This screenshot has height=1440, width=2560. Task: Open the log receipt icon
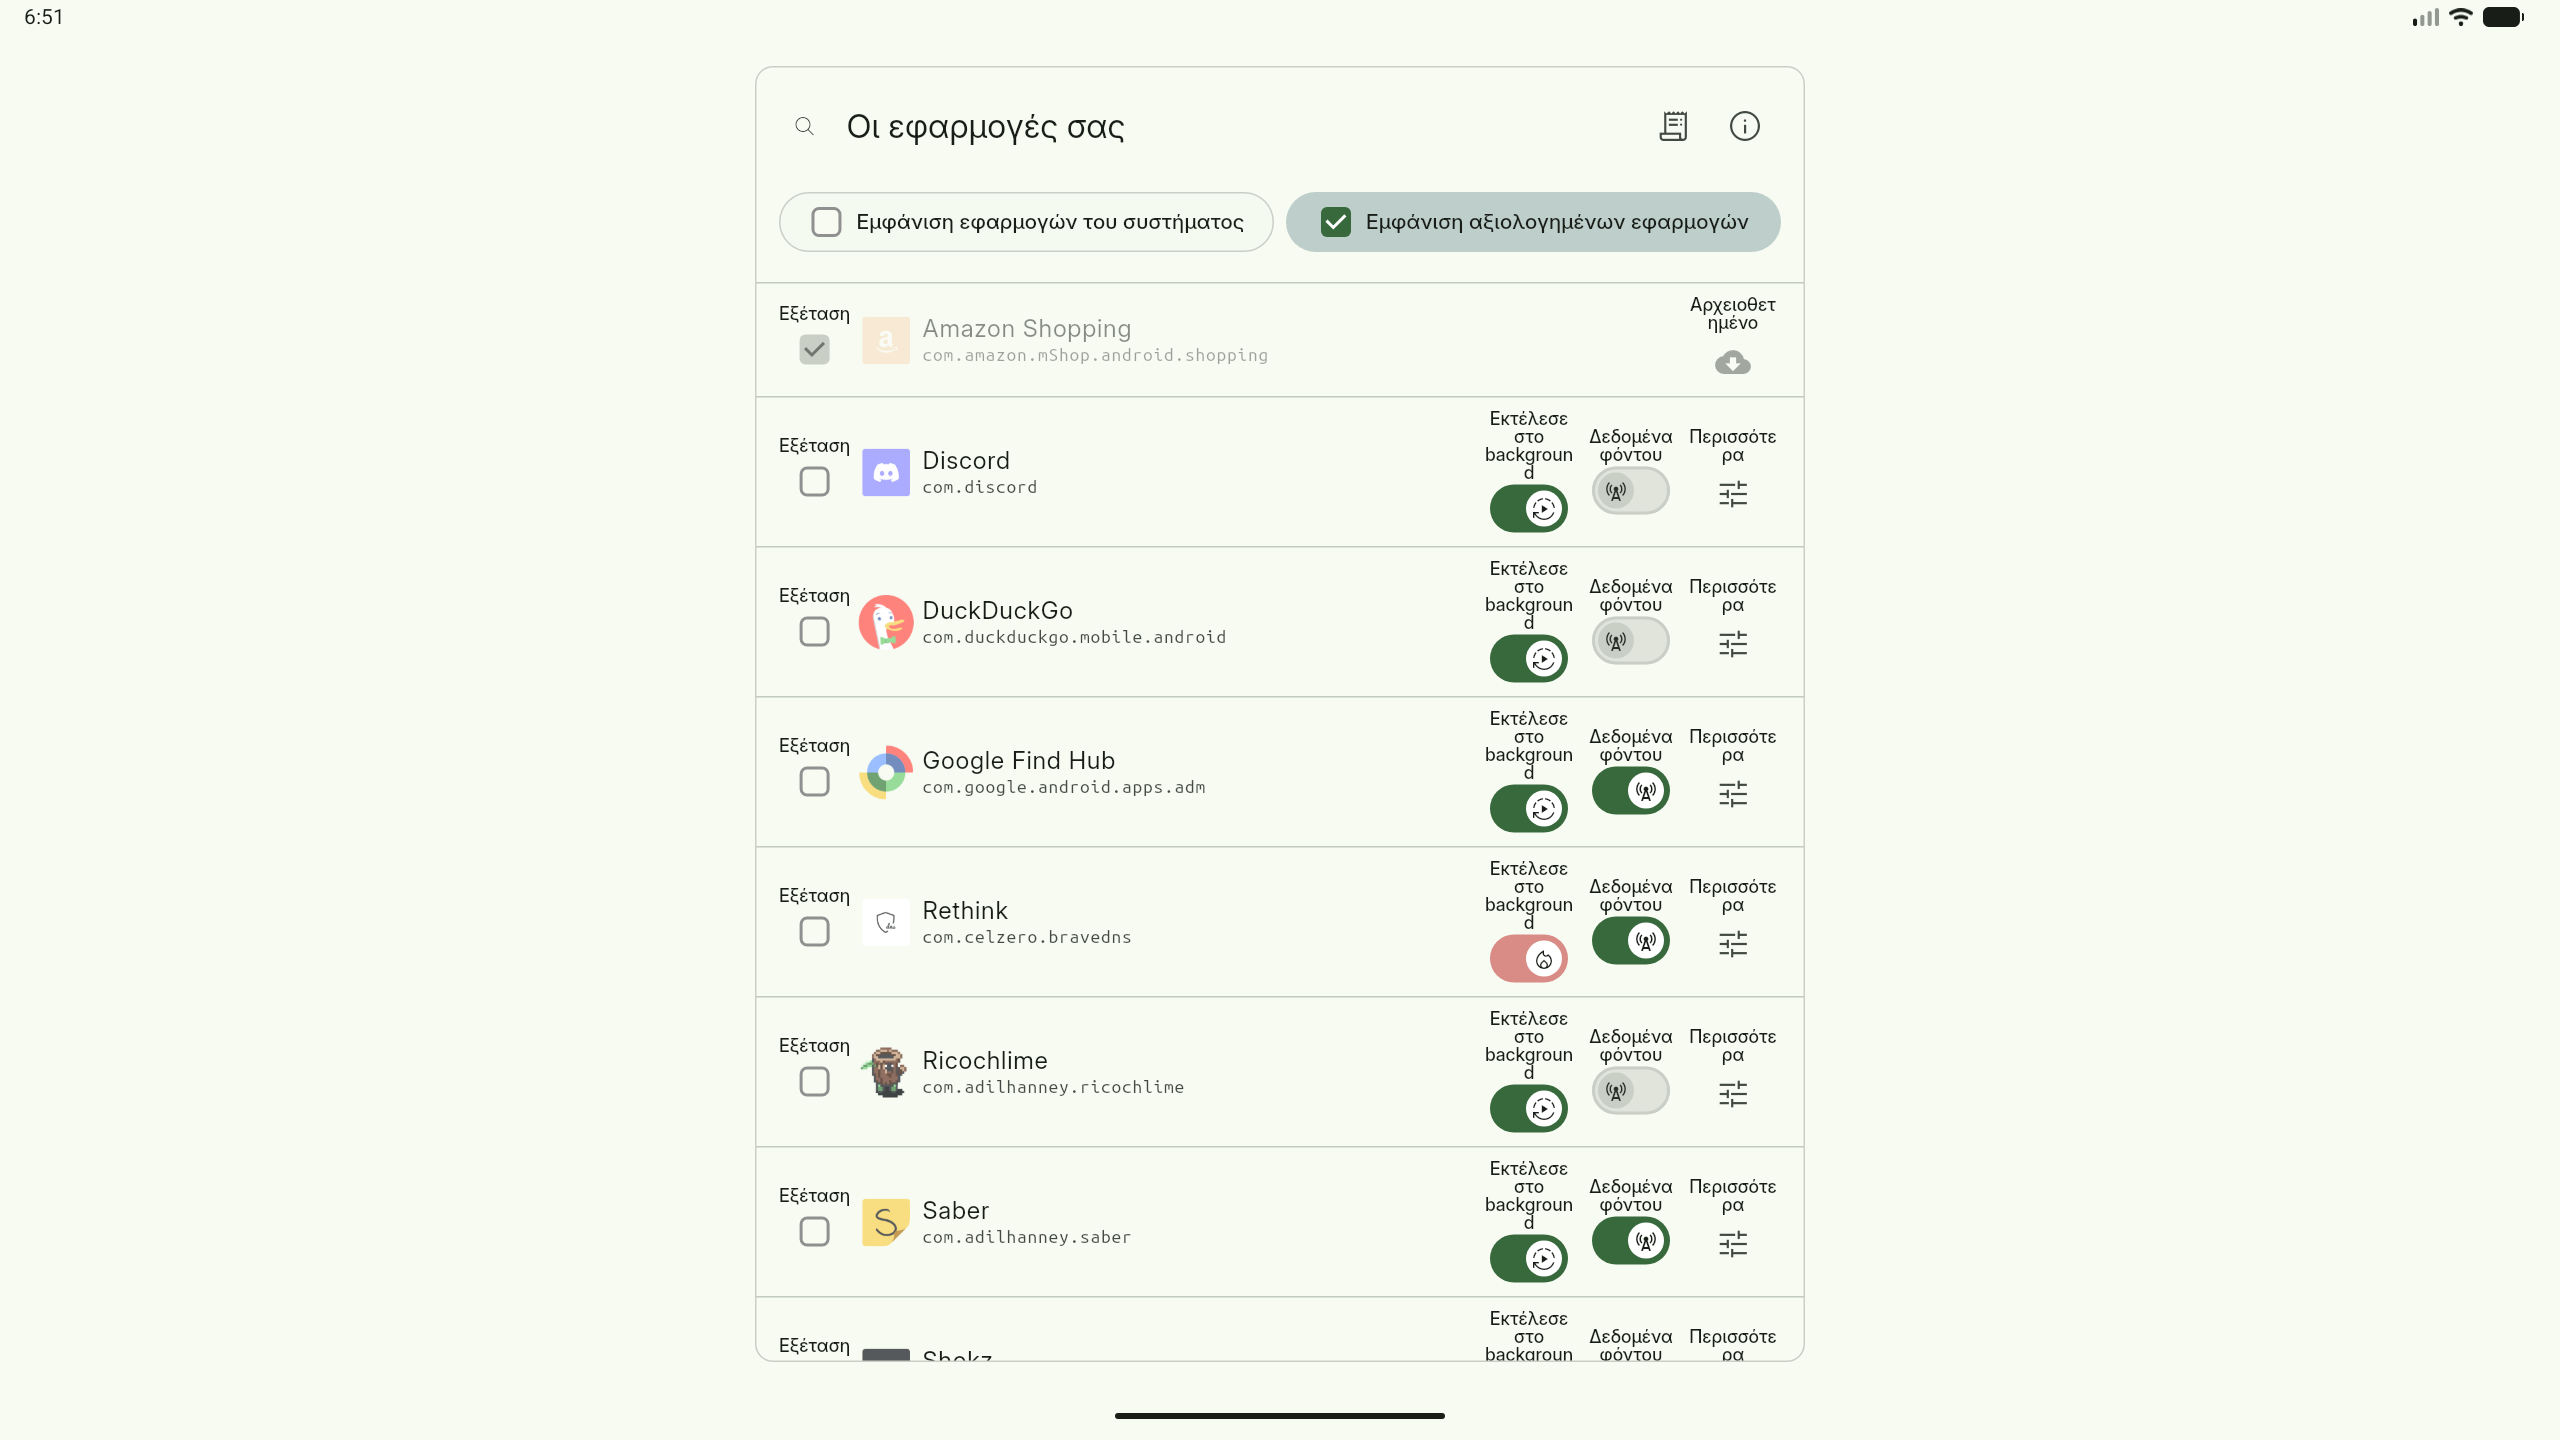pos(1673,126)
